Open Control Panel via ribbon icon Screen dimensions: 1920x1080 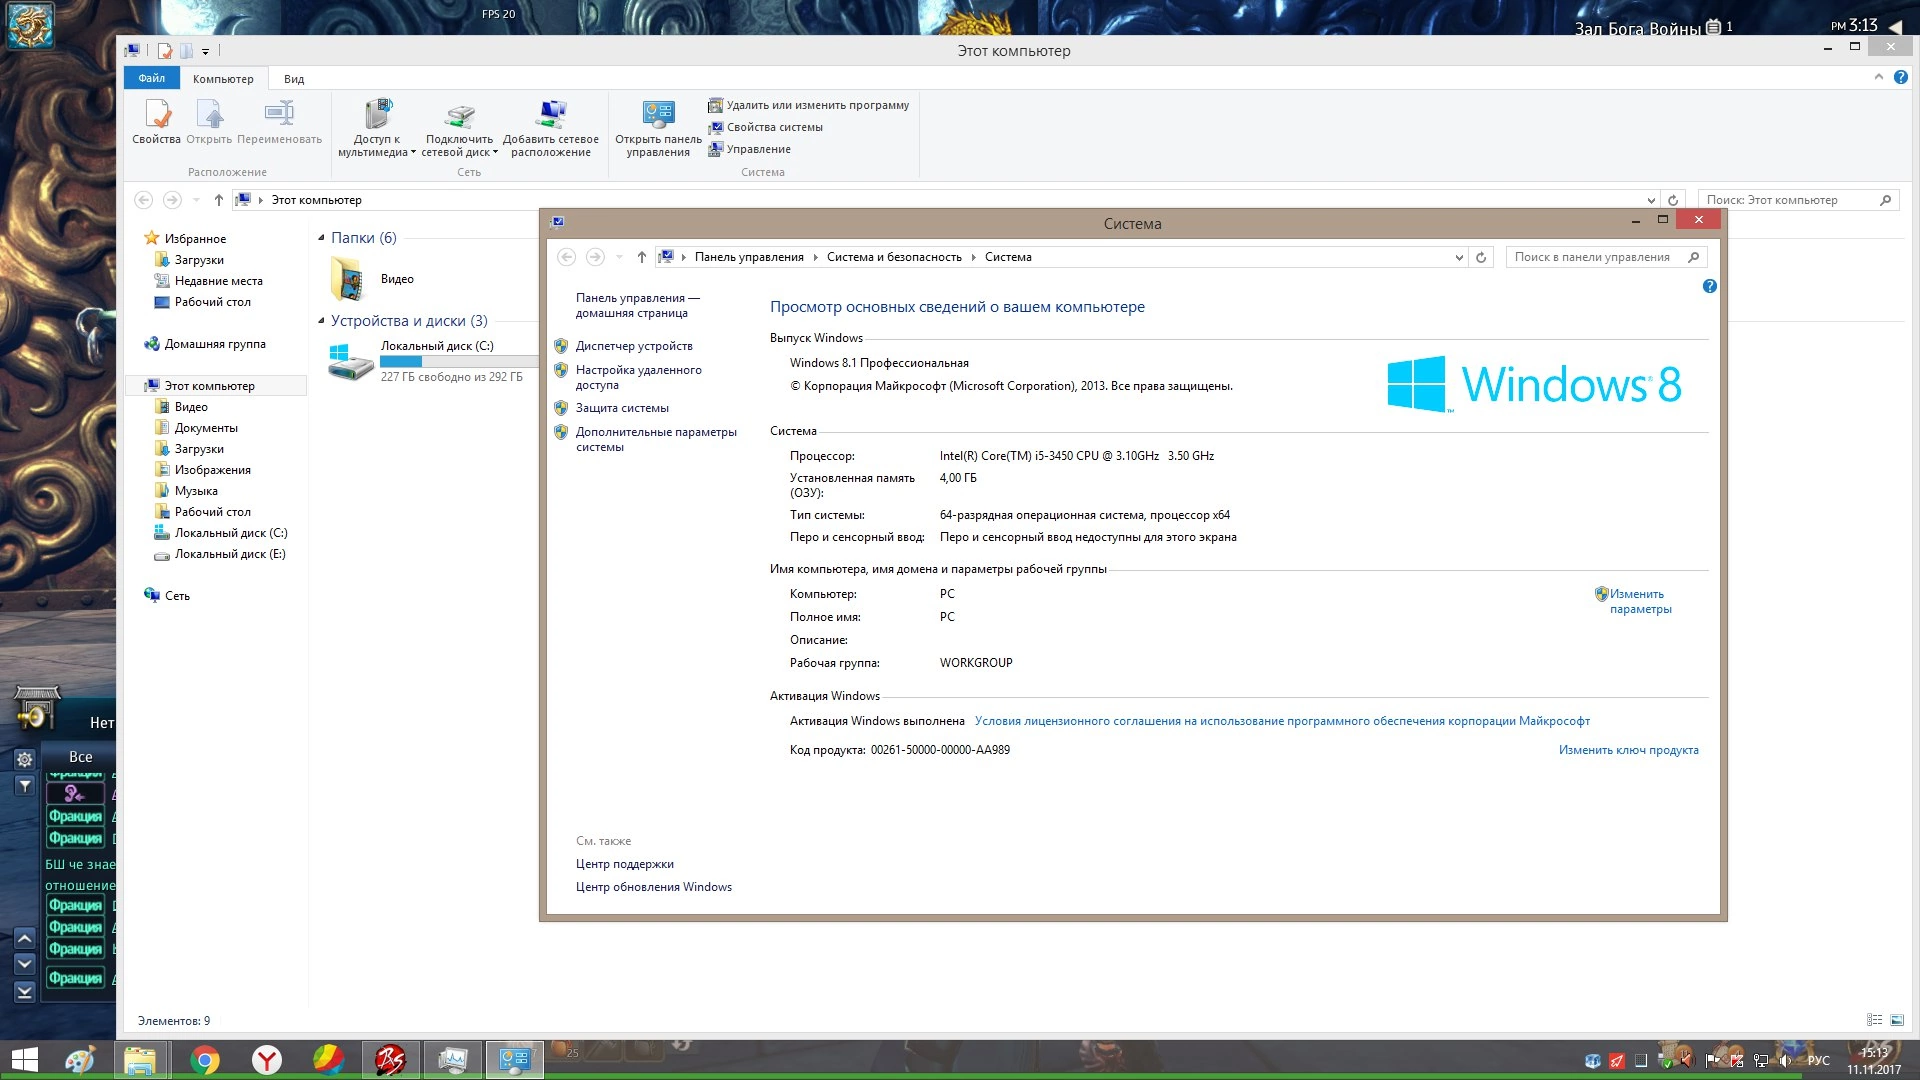click(658, 128)
